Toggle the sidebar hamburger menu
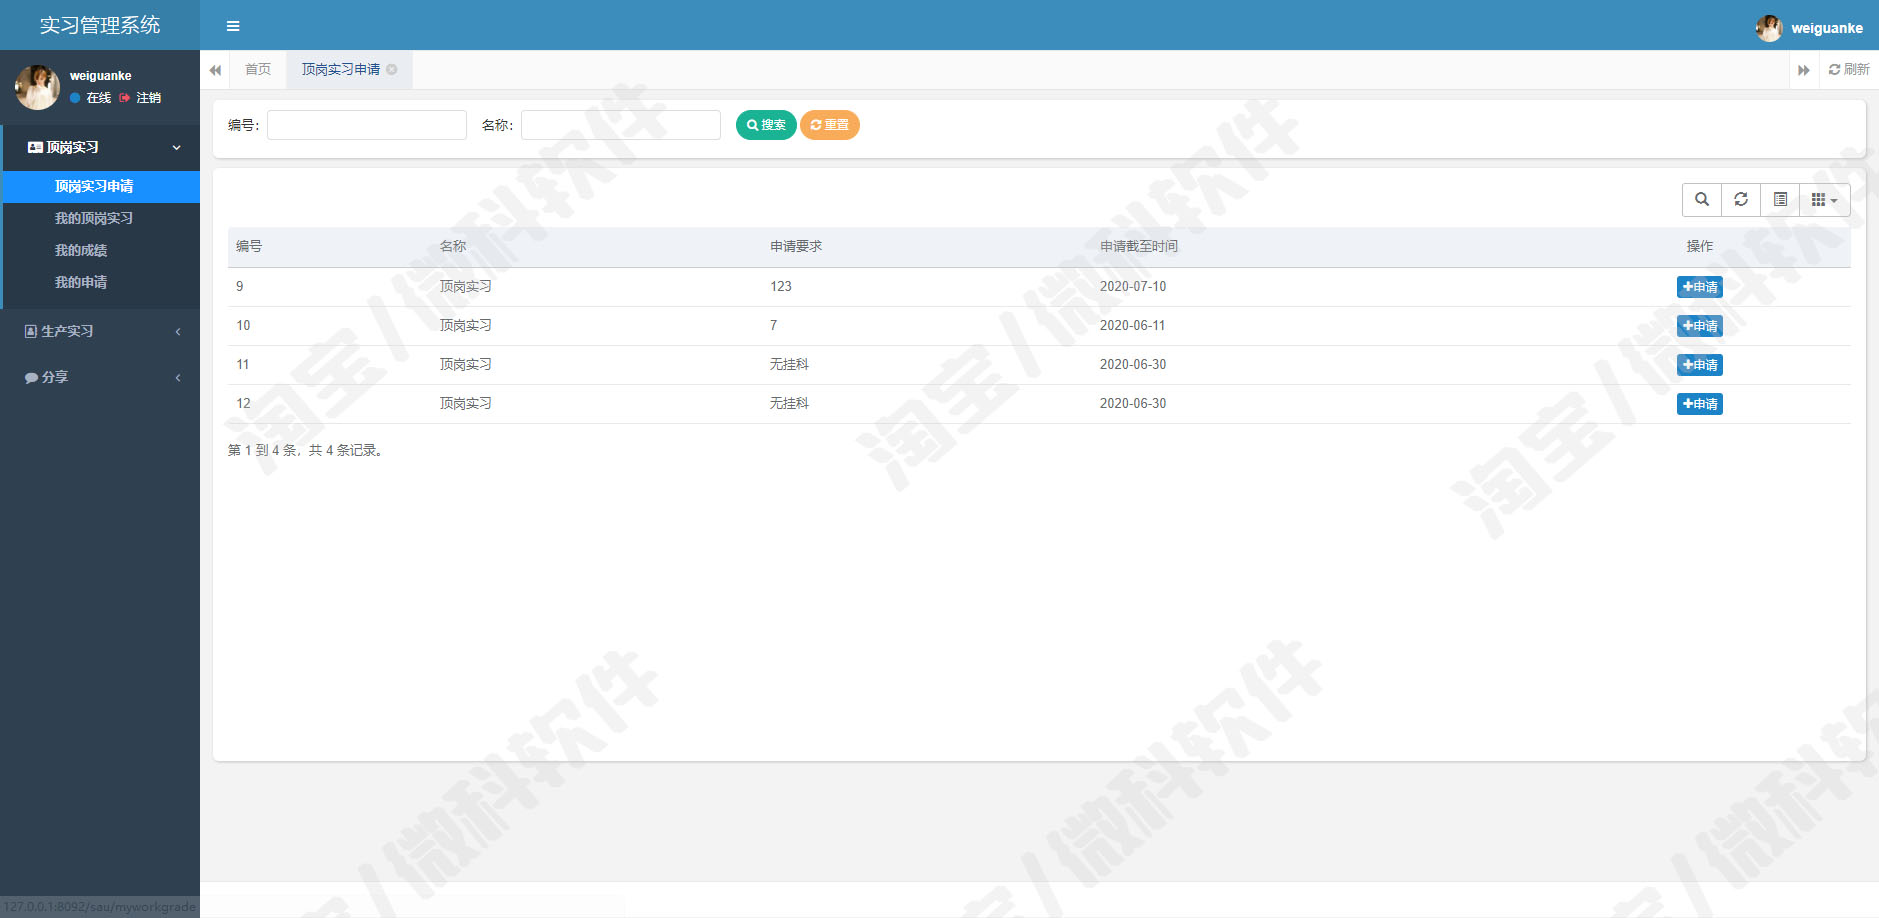1879x918 pixels. (233, 26)
